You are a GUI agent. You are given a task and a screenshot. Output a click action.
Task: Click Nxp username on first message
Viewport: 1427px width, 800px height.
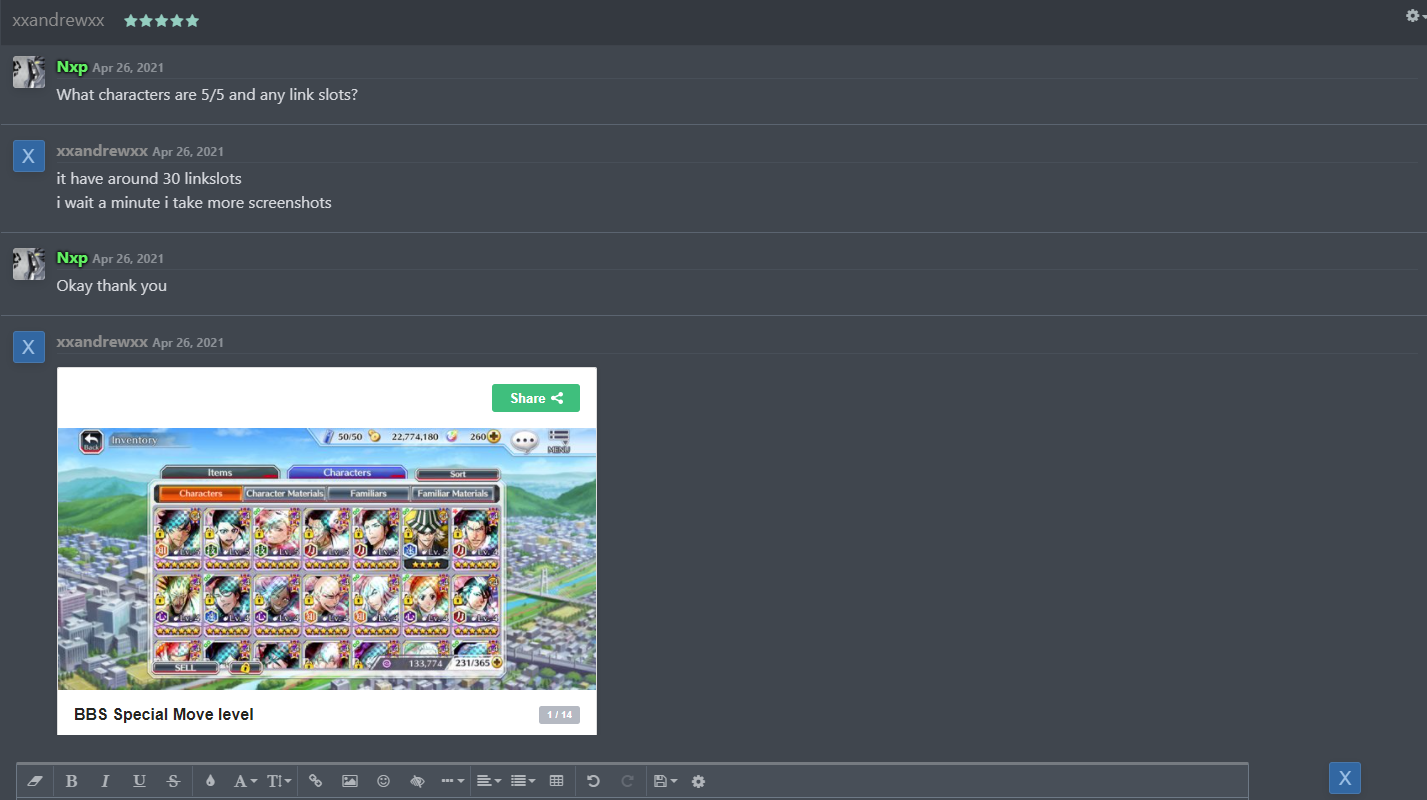pos(72,67)
